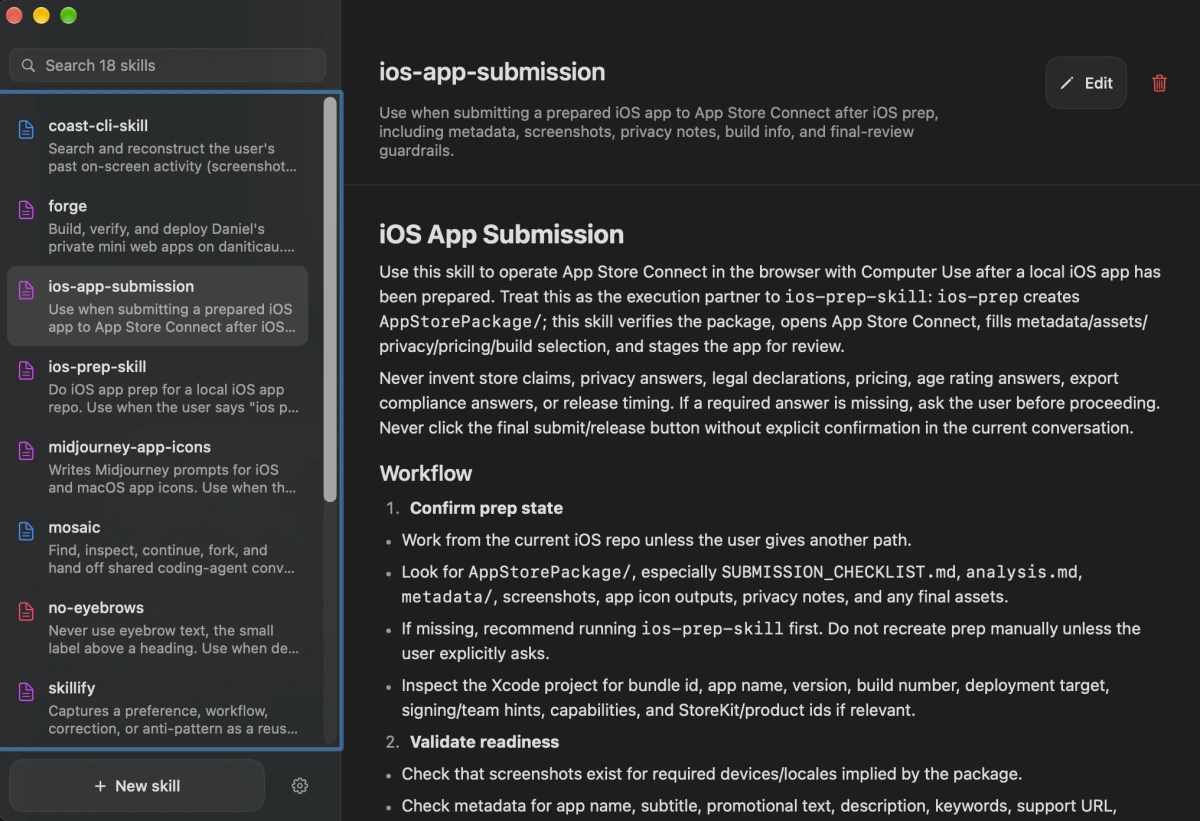Screen dimensions: 1200x821
Task: Select the midjourney-app-icons row
Action: coord(158,466)
